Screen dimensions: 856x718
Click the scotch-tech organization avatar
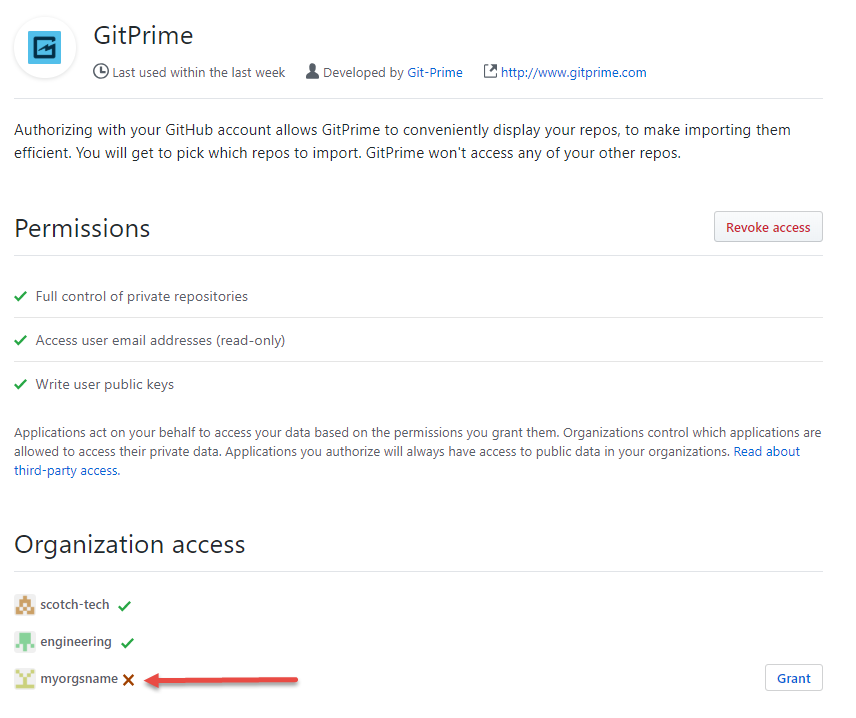25,605
